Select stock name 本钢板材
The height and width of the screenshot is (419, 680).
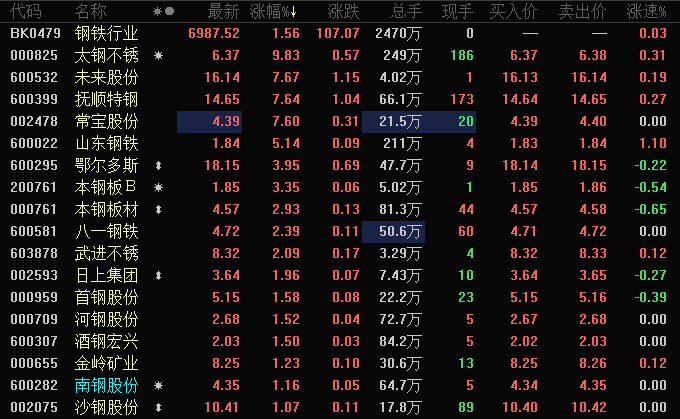click(106, 210)
